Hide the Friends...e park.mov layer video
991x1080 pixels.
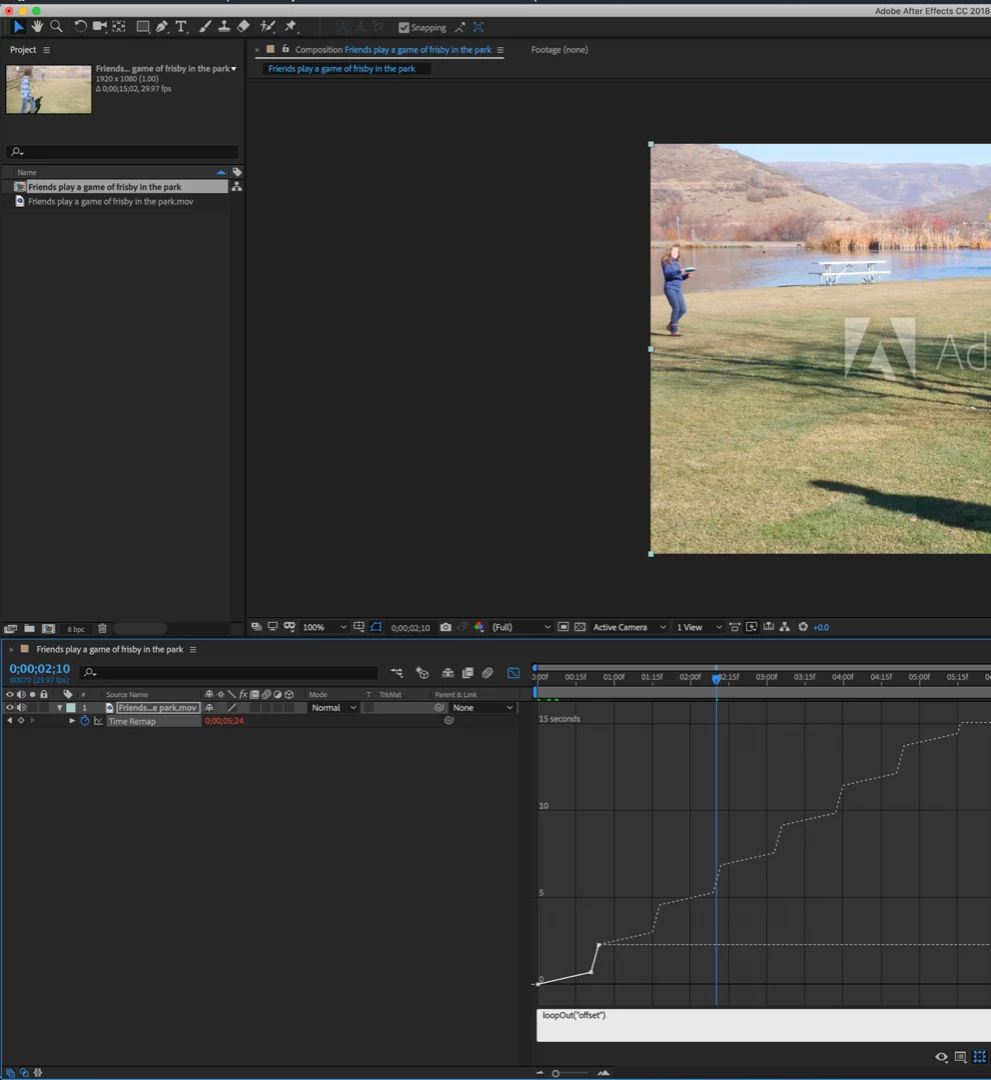pos(10,707)
